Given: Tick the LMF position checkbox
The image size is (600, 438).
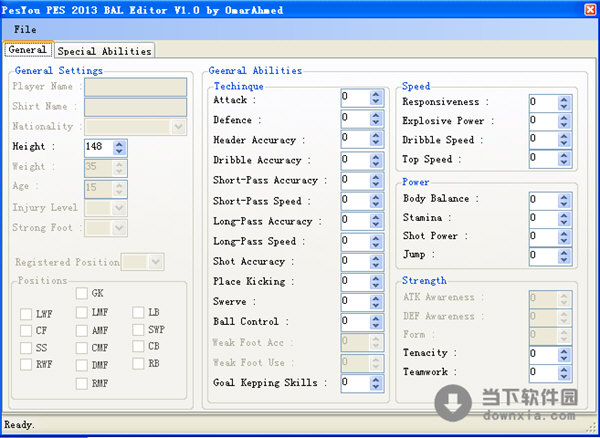Looking at the screenshot, I should (82, 313).
